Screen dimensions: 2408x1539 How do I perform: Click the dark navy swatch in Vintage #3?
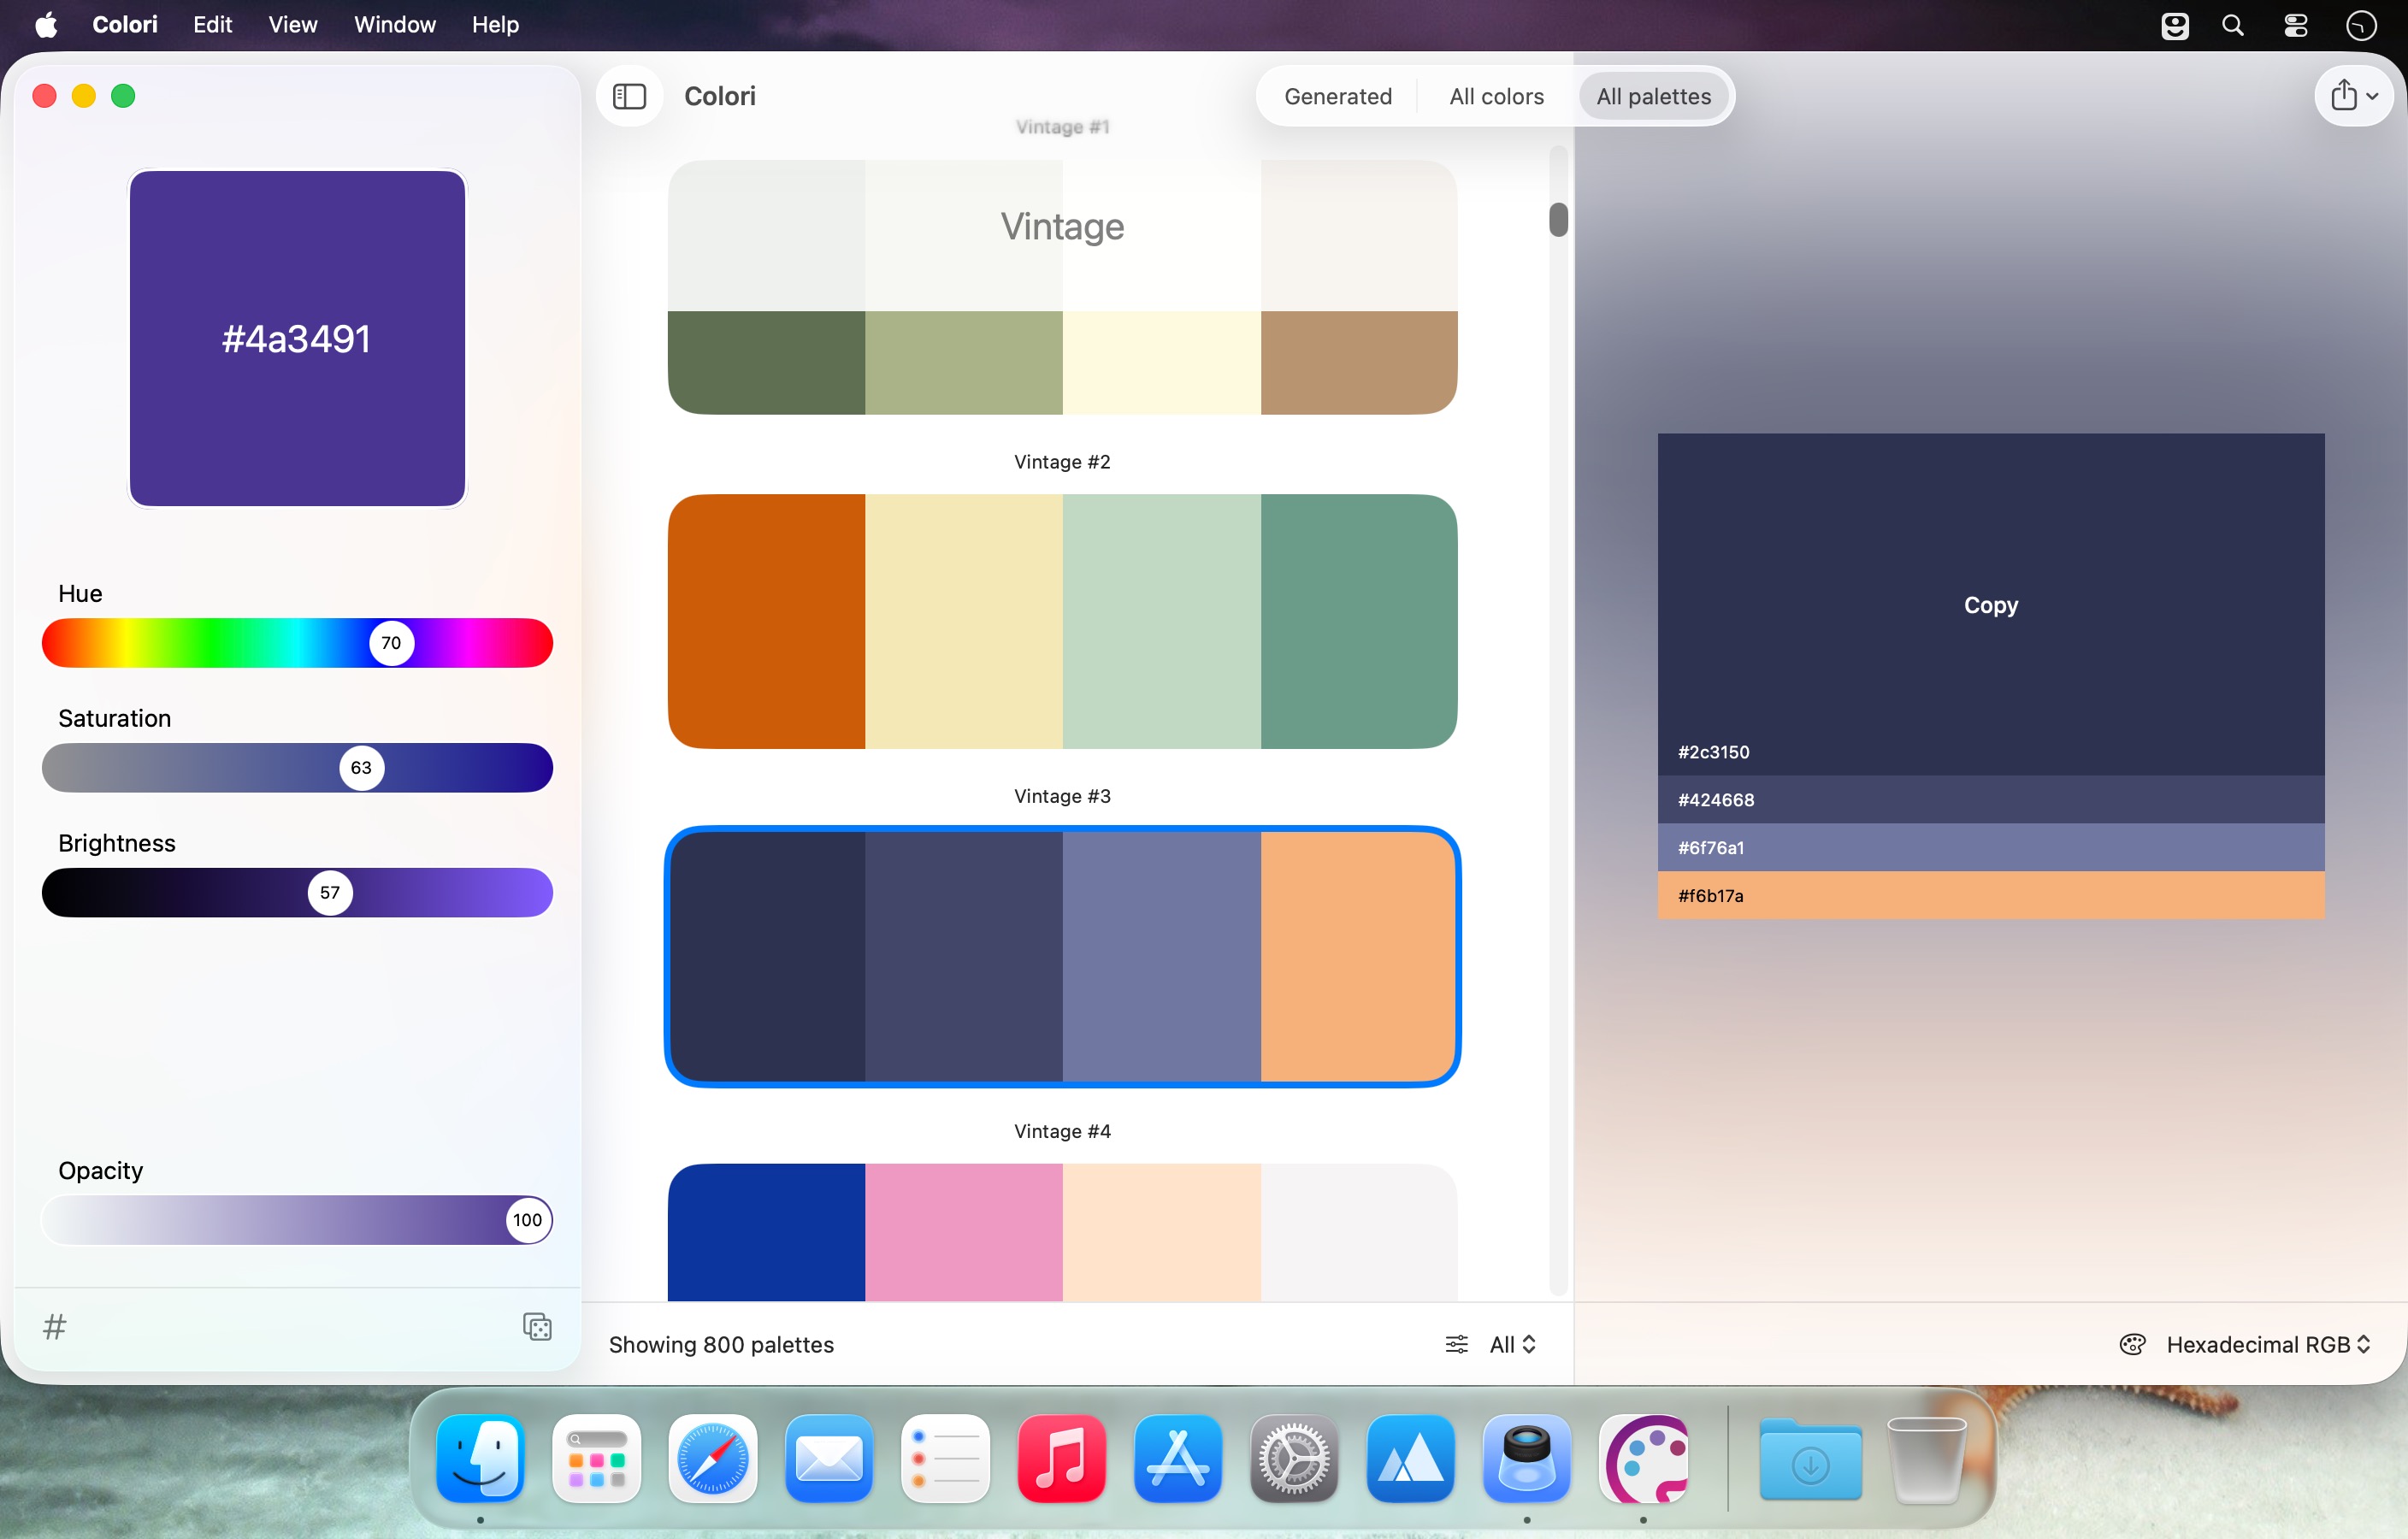(767, 956)
